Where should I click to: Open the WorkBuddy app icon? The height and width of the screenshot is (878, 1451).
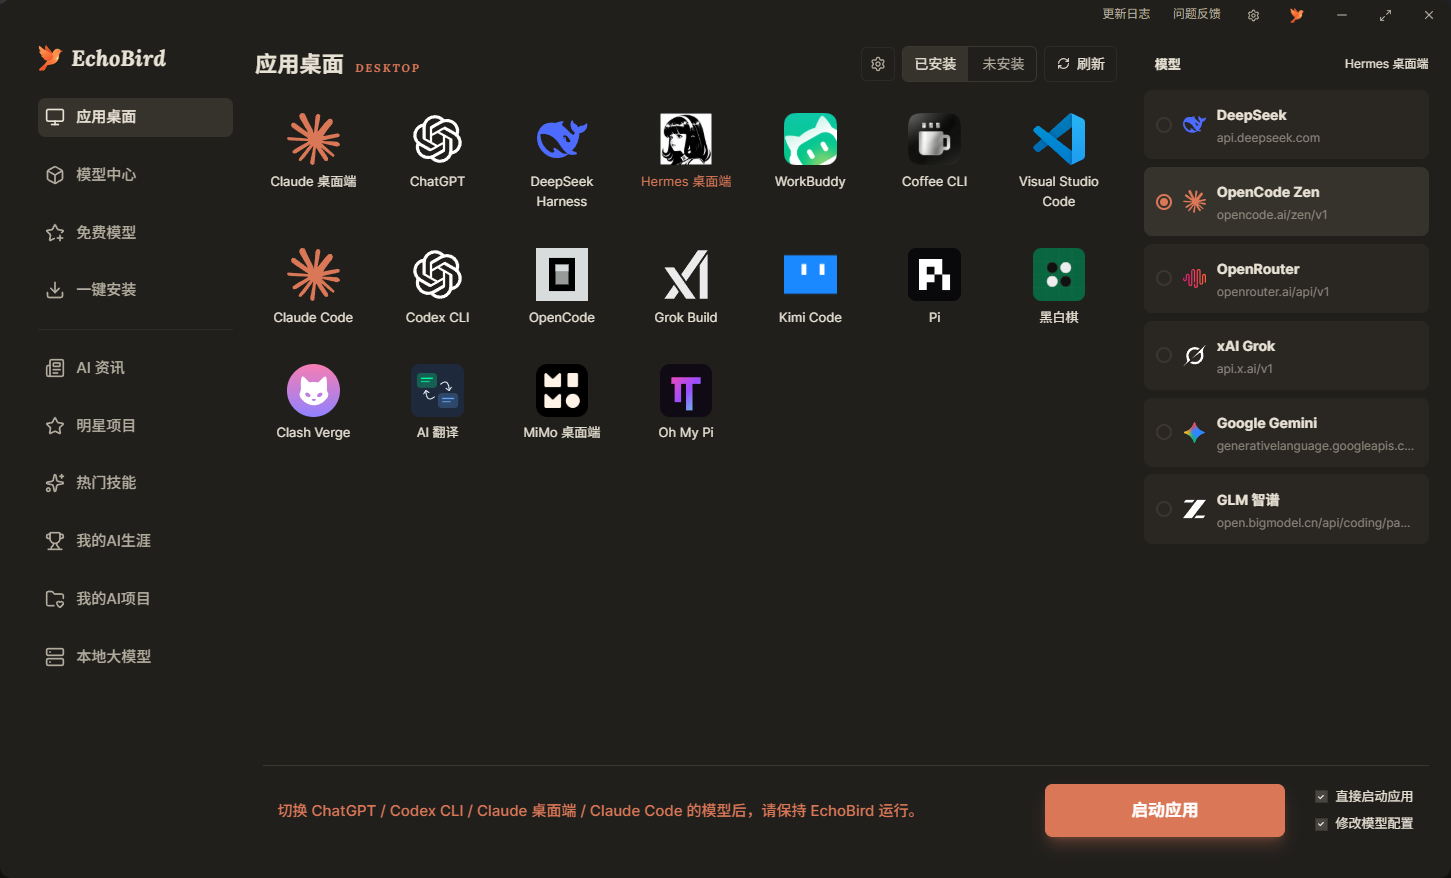[x=810, y=139]
